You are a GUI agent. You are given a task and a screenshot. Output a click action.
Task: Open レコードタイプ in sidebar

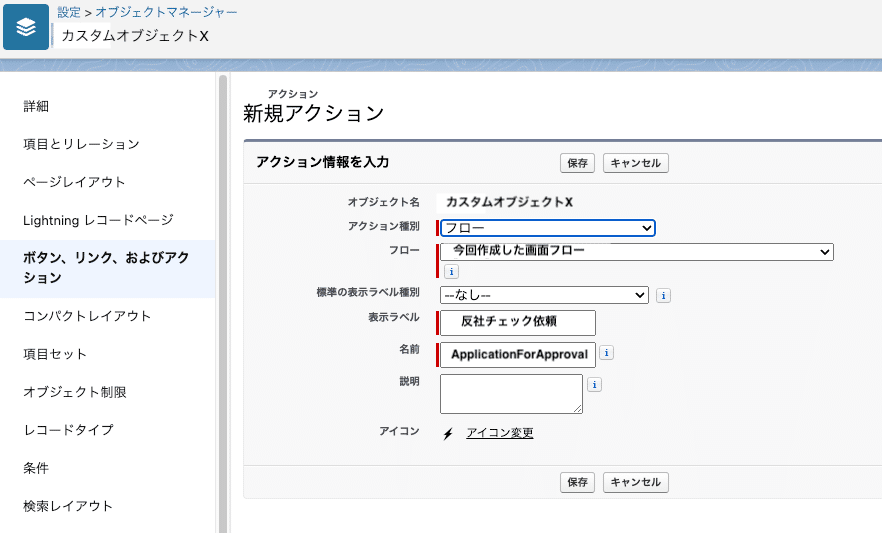point(69,430)
